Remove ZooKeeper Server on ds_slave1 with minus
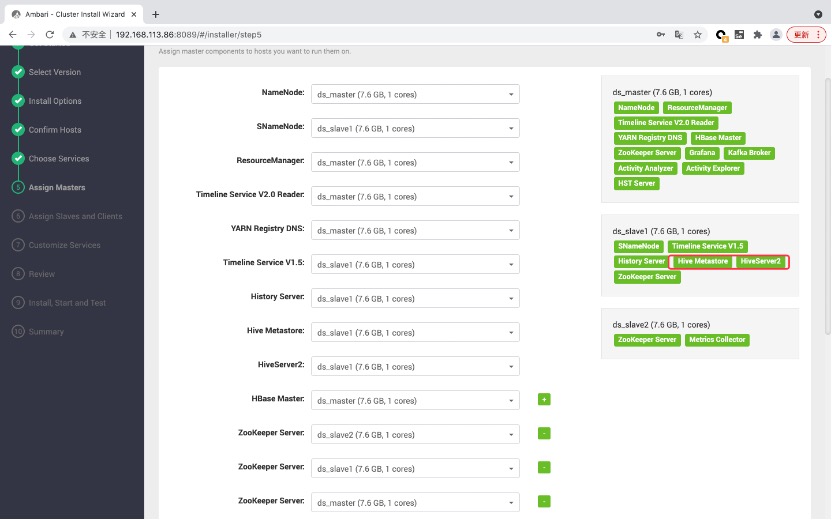This screenshot has height=520, width=832. [x=544, y=467]
